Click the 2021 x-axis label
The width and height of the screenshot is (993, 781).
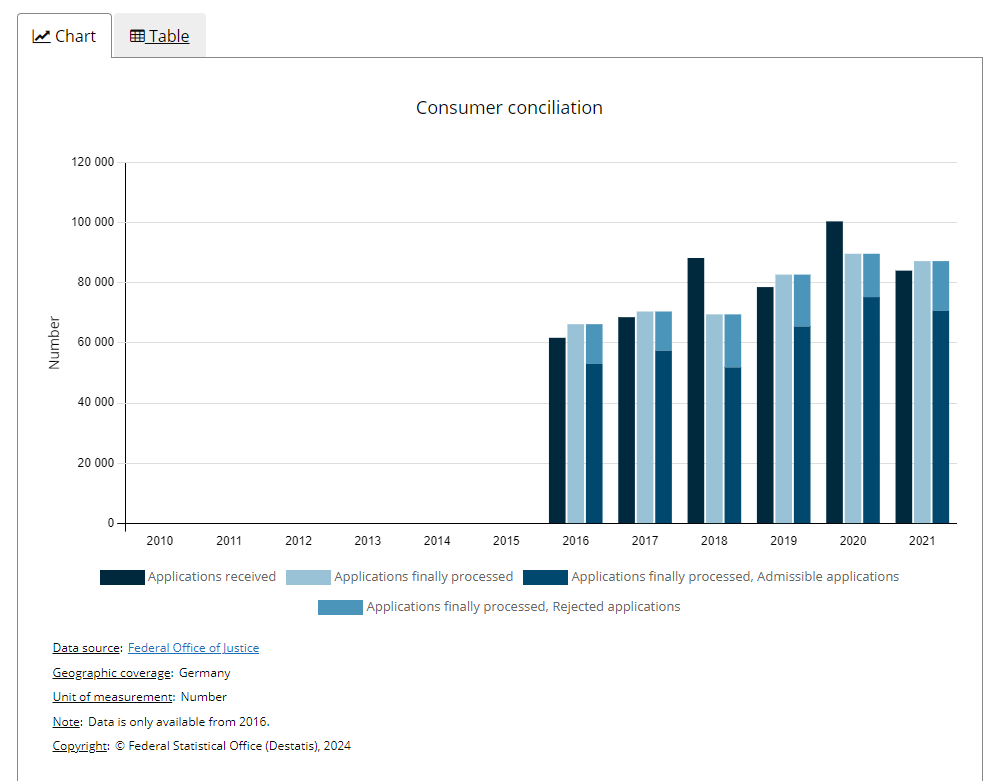coord(922,541)
